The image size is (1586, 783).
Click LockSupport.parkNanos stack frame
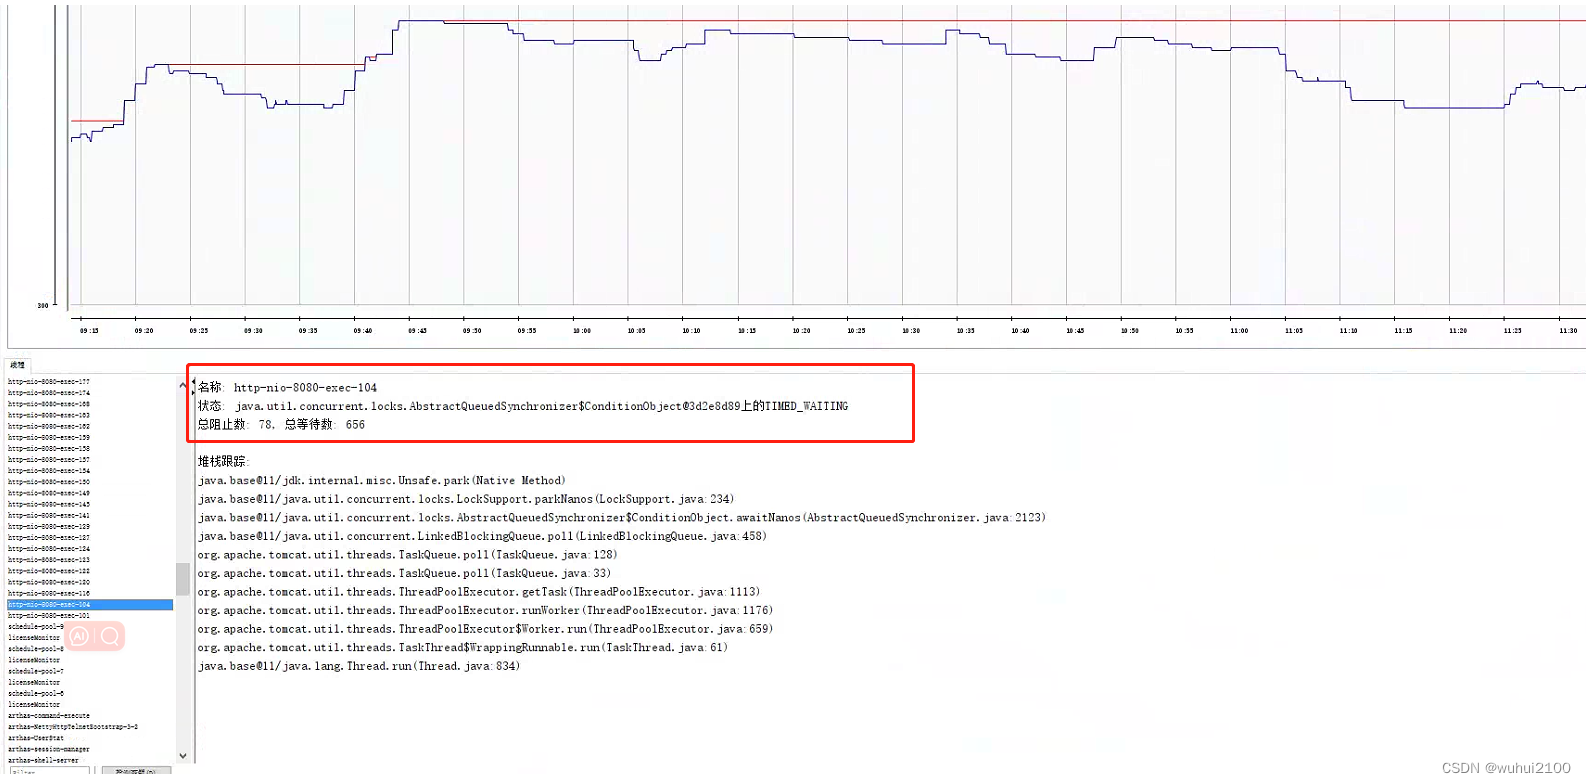pyautogui.click(x=466, y=499)
